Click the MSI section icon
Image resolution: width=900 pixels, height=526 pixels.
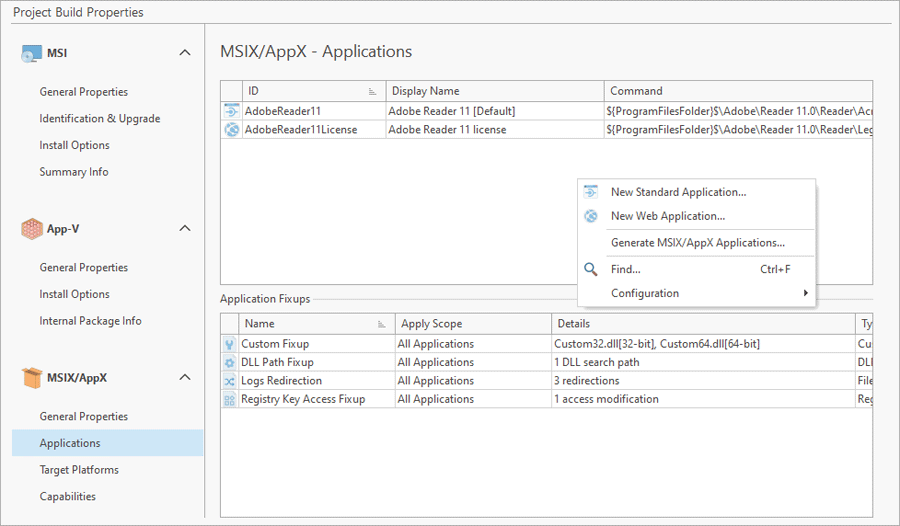(31, 53)
